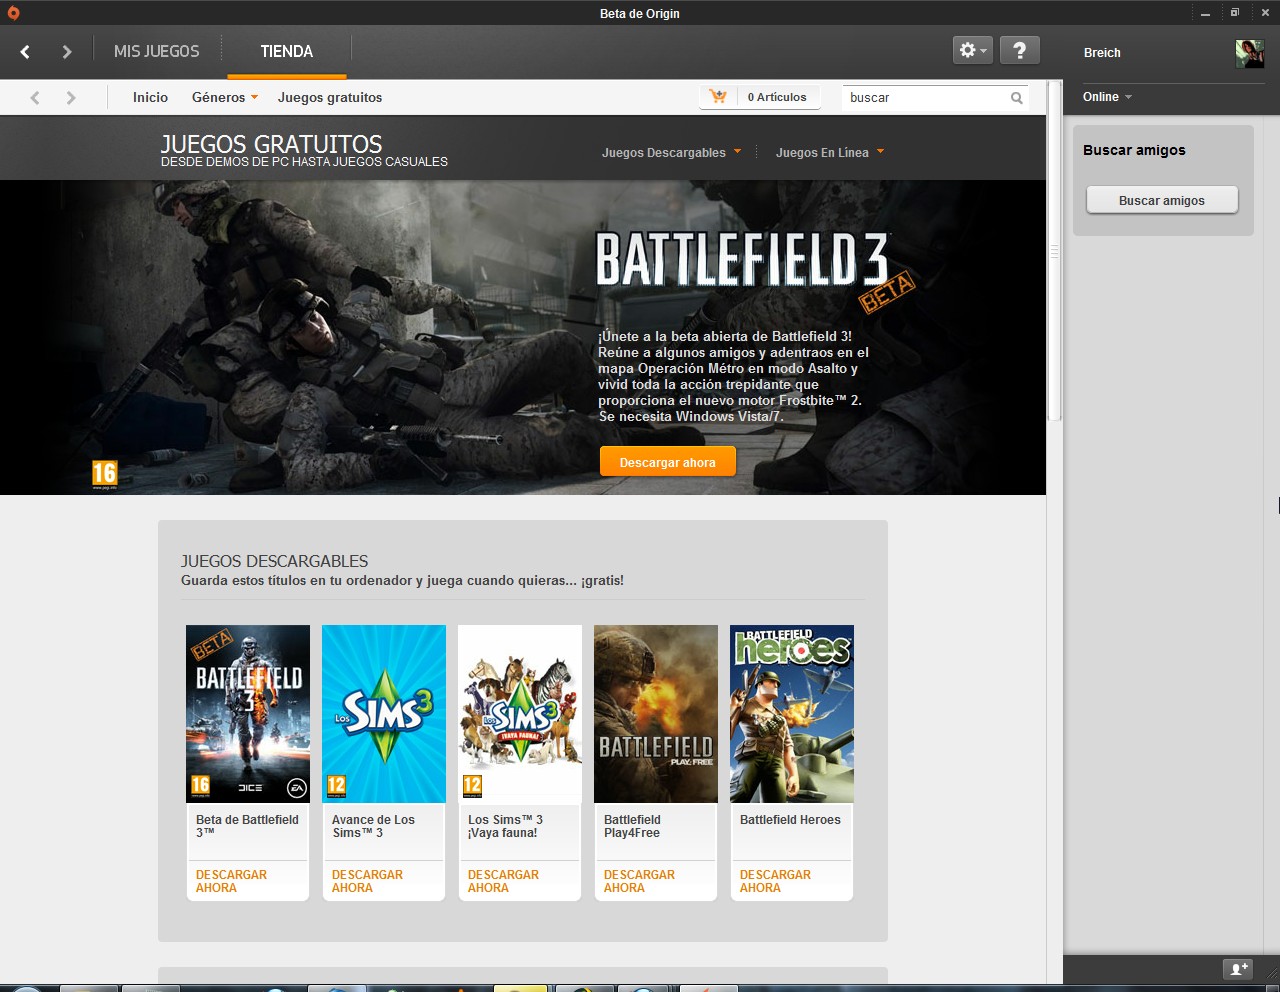
Task: Click the PEGI 16 rating badge on banner
Action: click(x=105, y=474)
